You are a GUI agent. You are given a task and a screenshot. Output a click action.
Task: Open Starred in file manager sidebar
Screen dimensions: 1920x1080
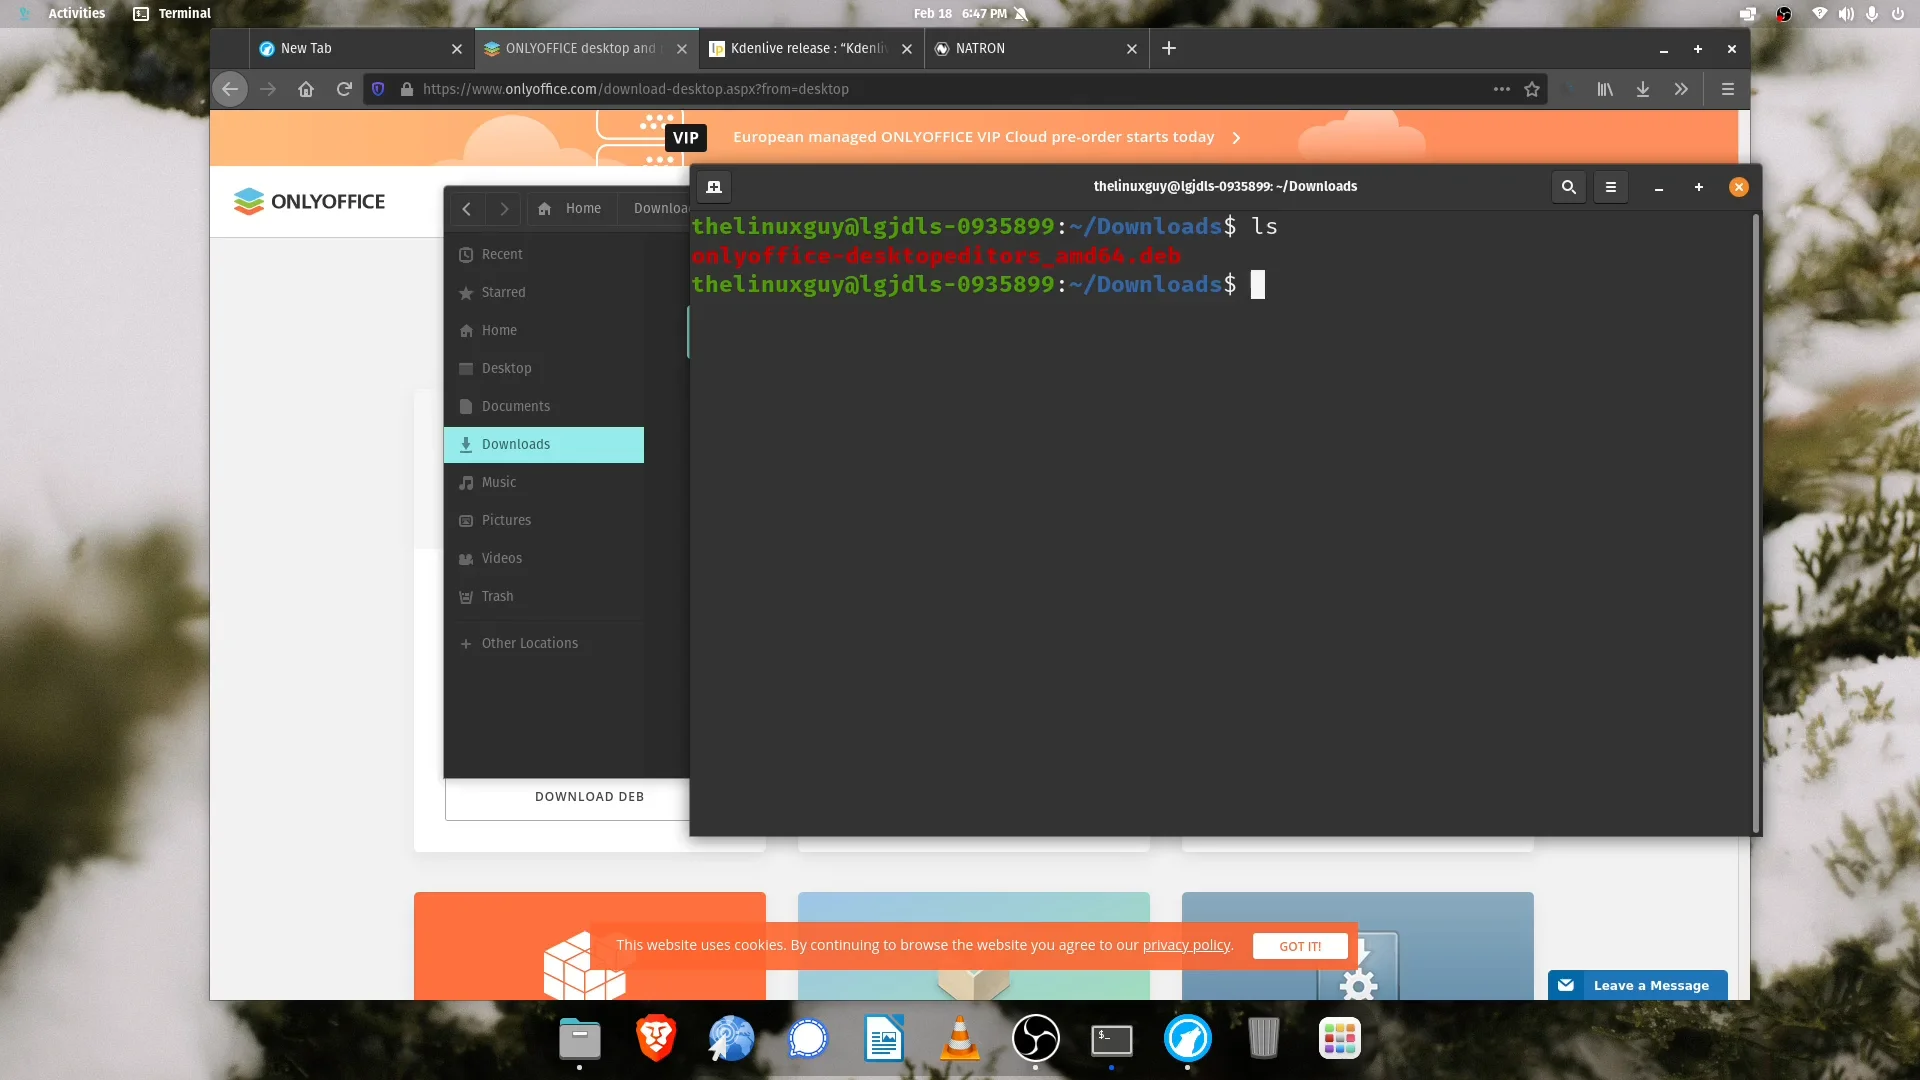(544, 293)
